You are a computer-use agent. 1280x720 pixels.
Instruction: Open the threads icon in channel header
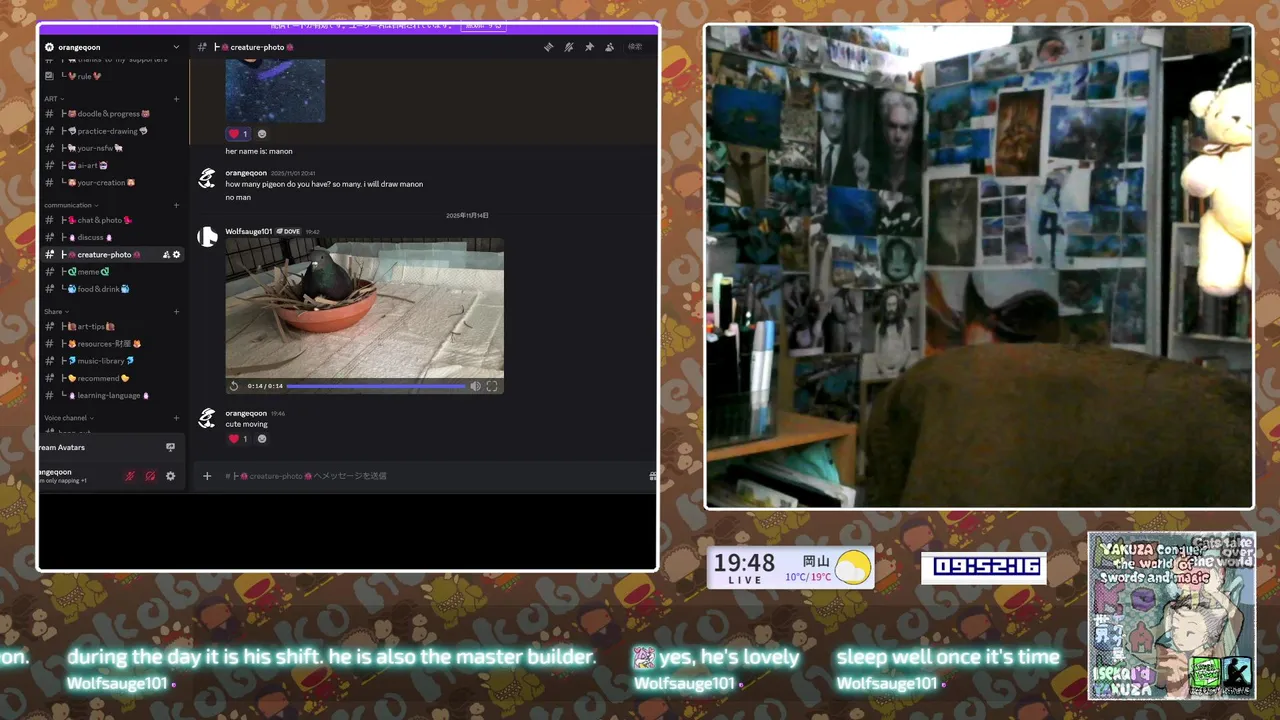pos(548,47)
